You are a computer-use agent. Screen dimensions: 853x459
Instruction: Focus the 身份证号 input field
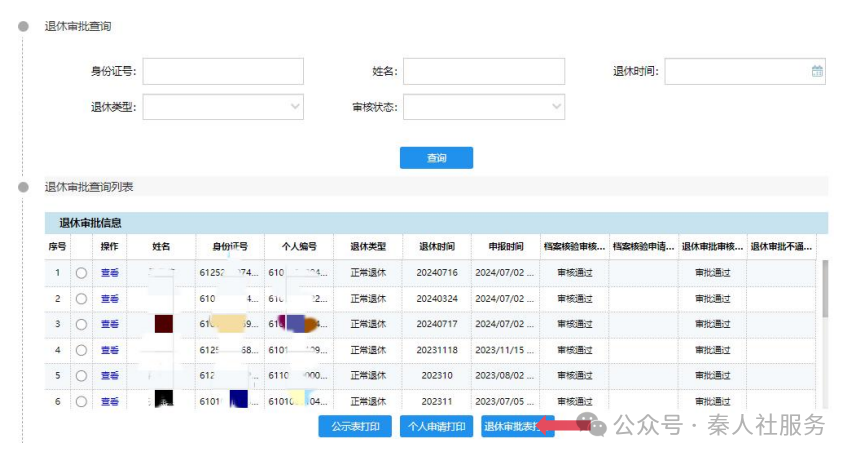(x=223, y=71)
